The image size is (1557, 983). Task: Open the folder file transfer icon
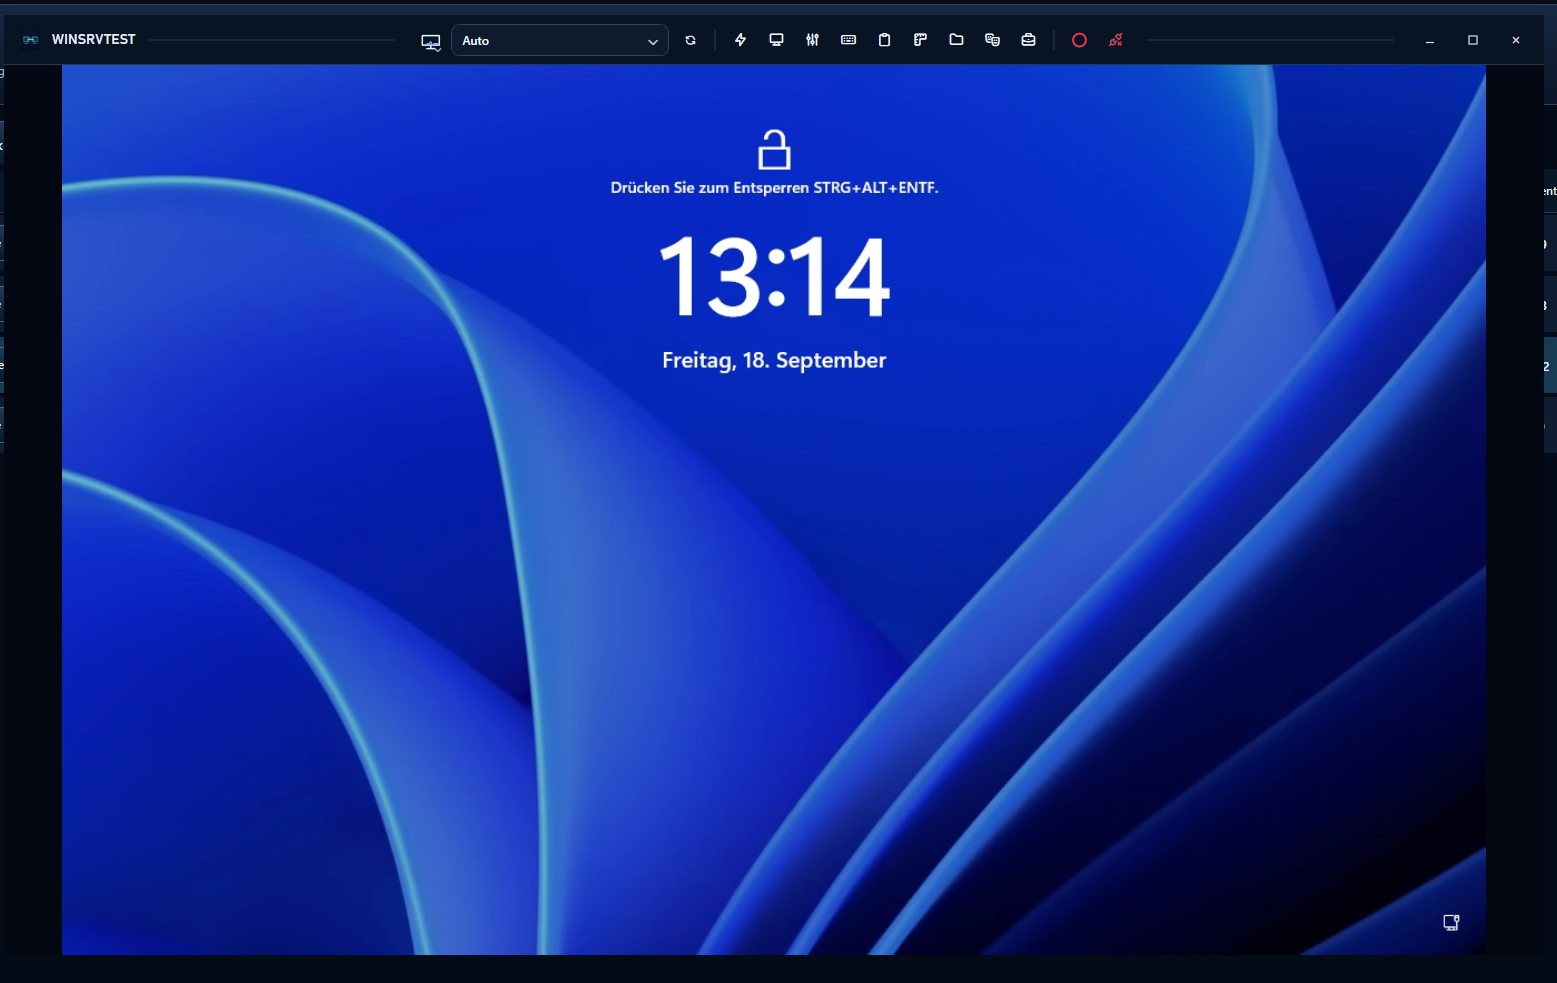point(956,40)
